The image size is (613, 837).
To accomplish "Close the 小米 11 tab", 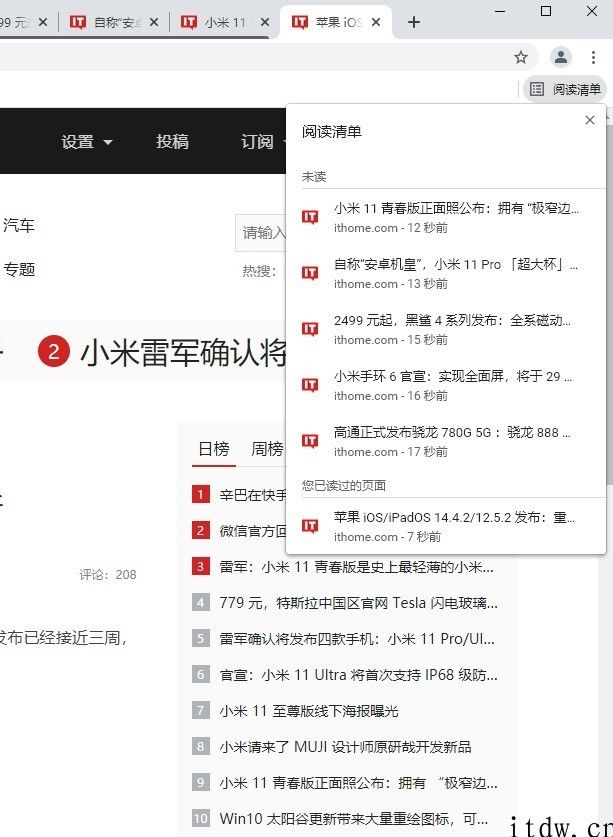I will coord(265,22).
